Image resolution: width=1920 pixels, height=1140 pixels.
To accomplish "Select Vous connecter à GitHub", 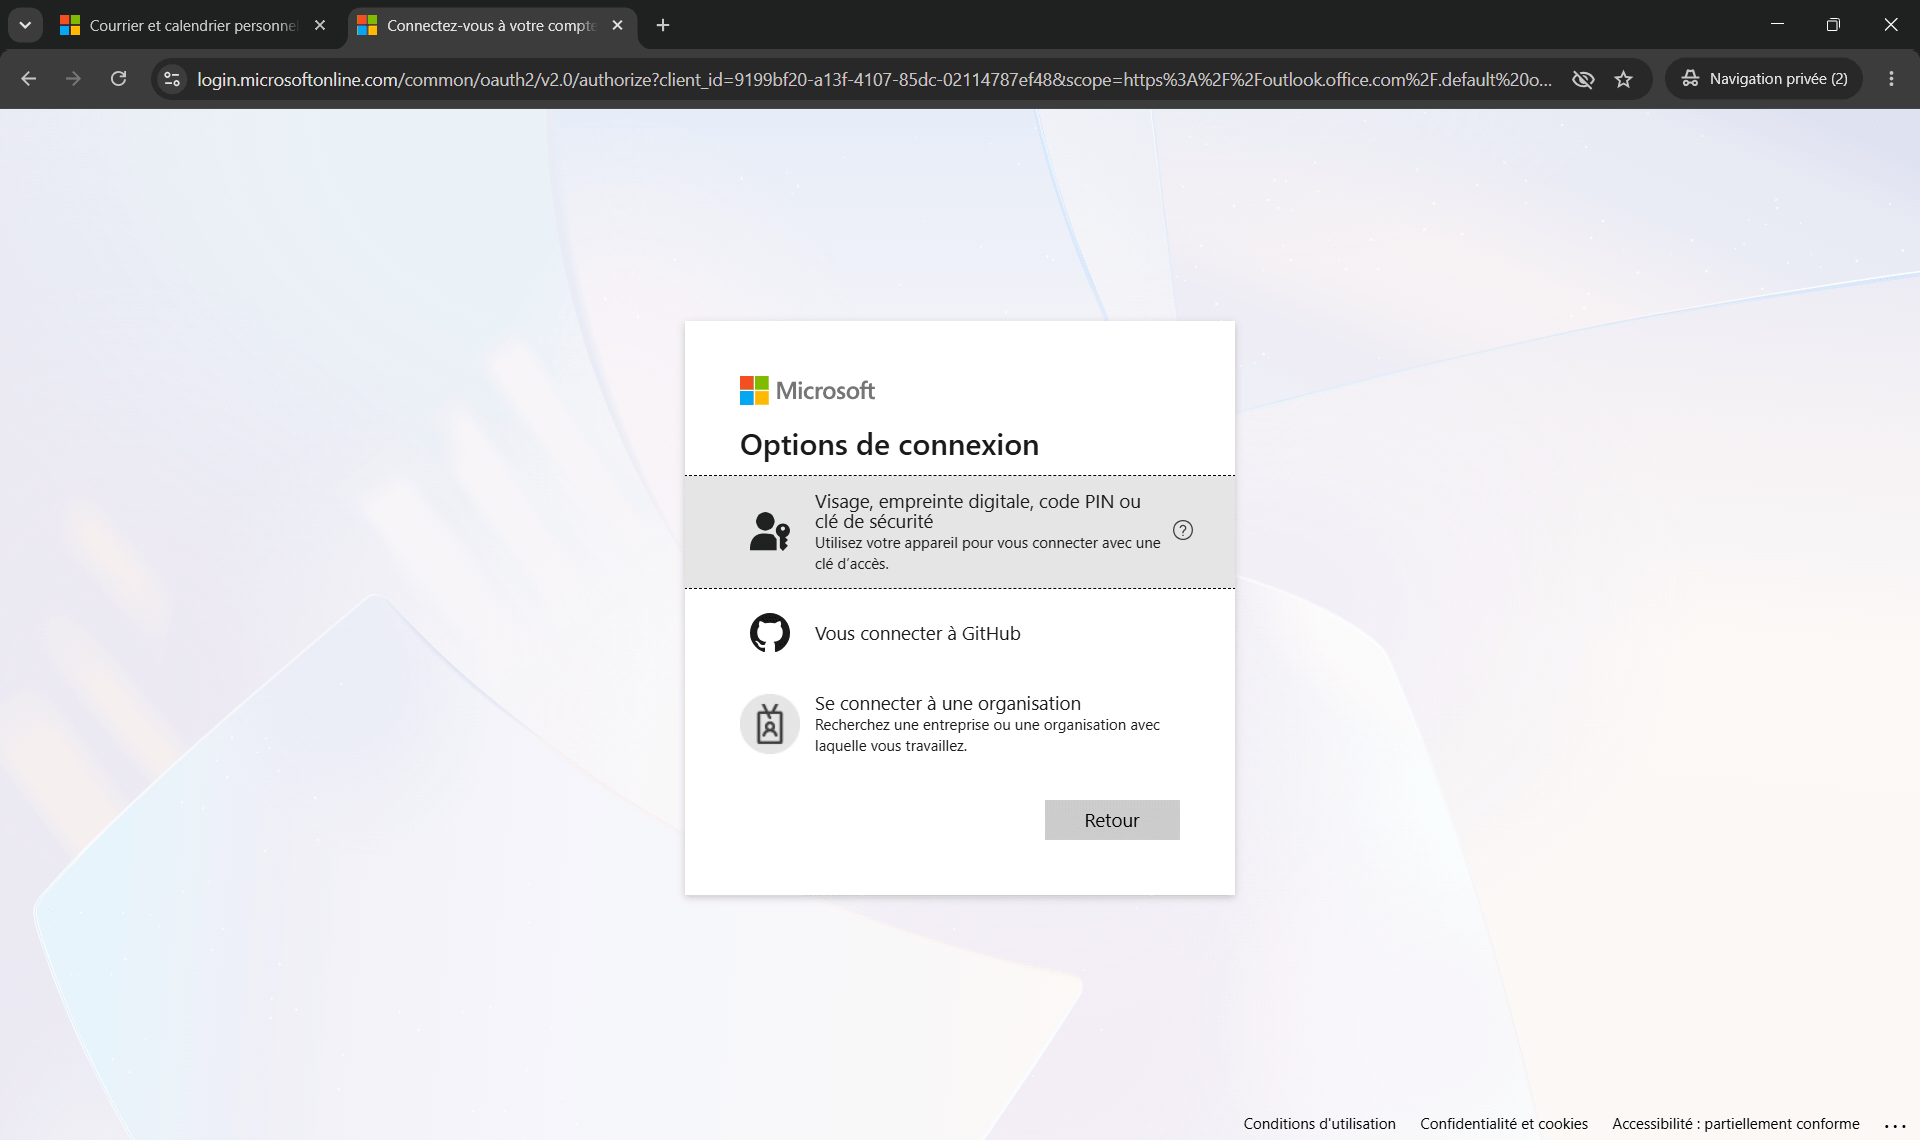I will 960,634.
